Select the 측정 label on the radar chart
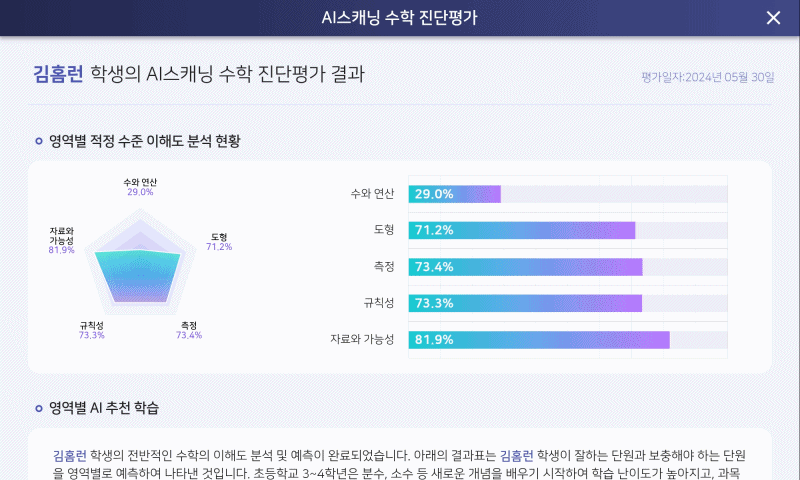The image size is (800, 480). (x=188, y=330)
